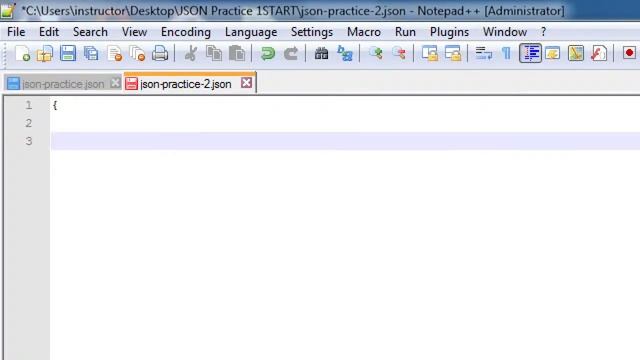Click the Notepad++ title bar icon
The image size is (640, 360).
8,11
